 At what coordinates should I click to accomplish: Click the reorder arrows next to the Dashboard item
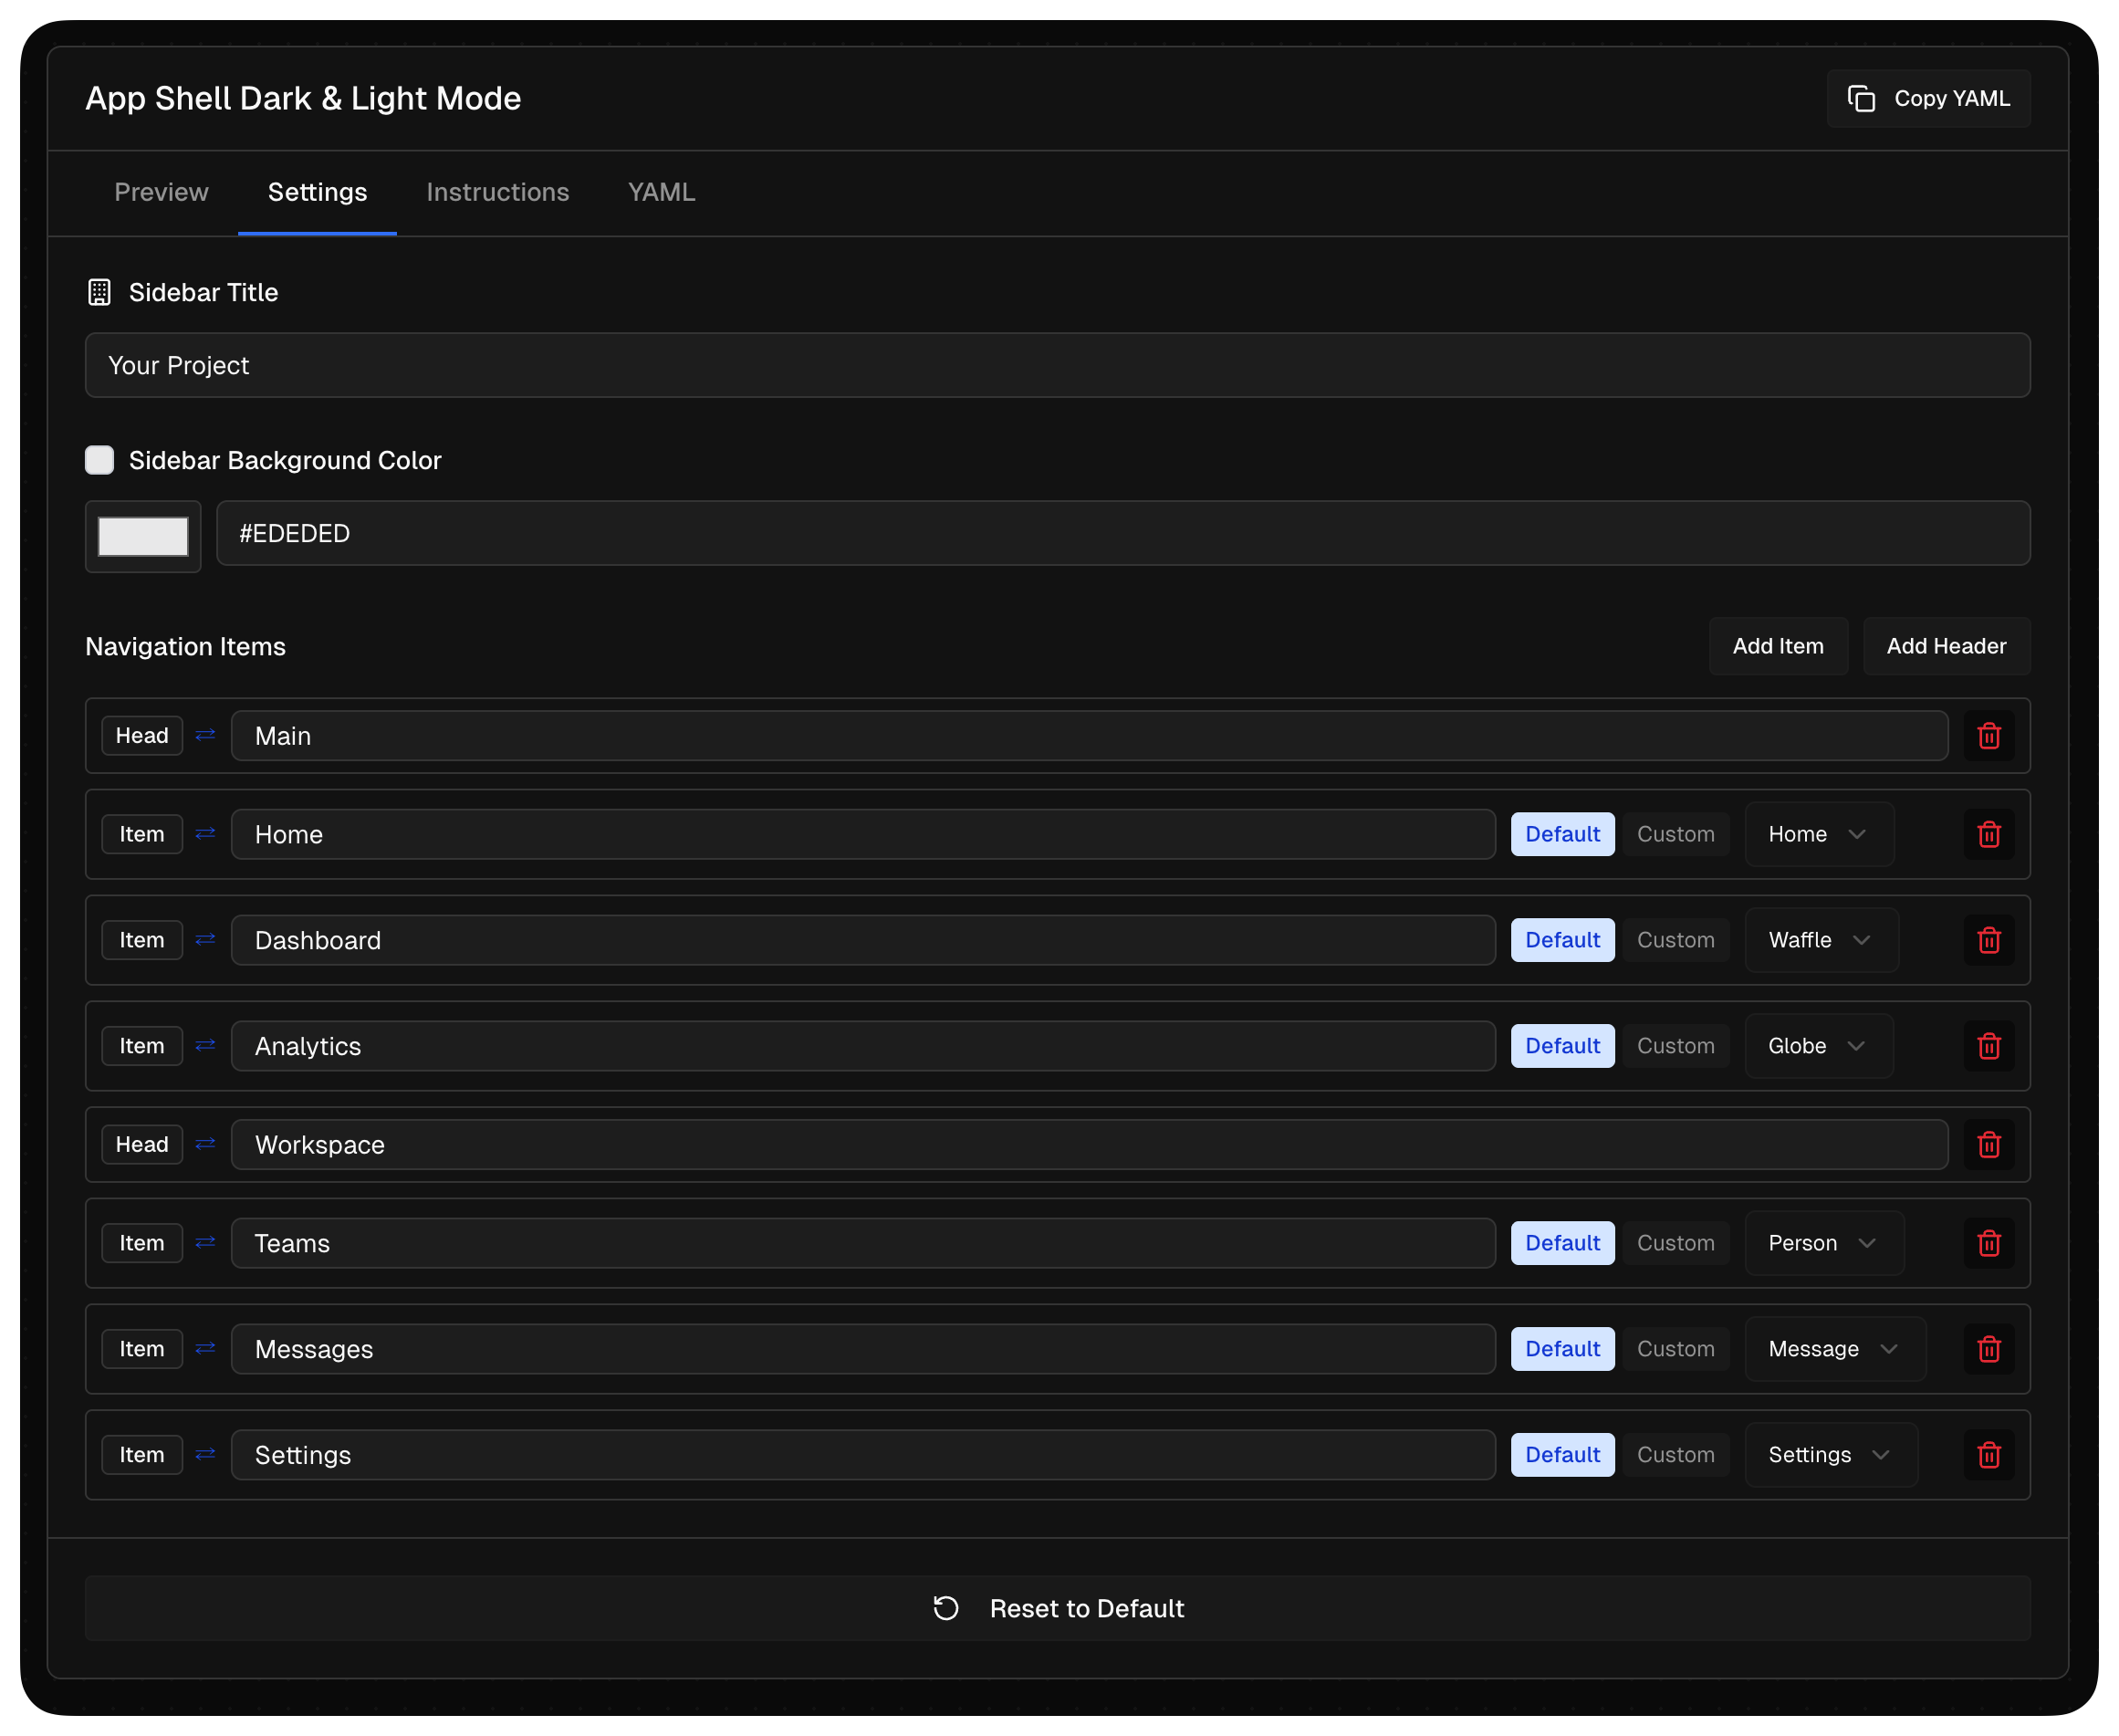pos(205,940)
